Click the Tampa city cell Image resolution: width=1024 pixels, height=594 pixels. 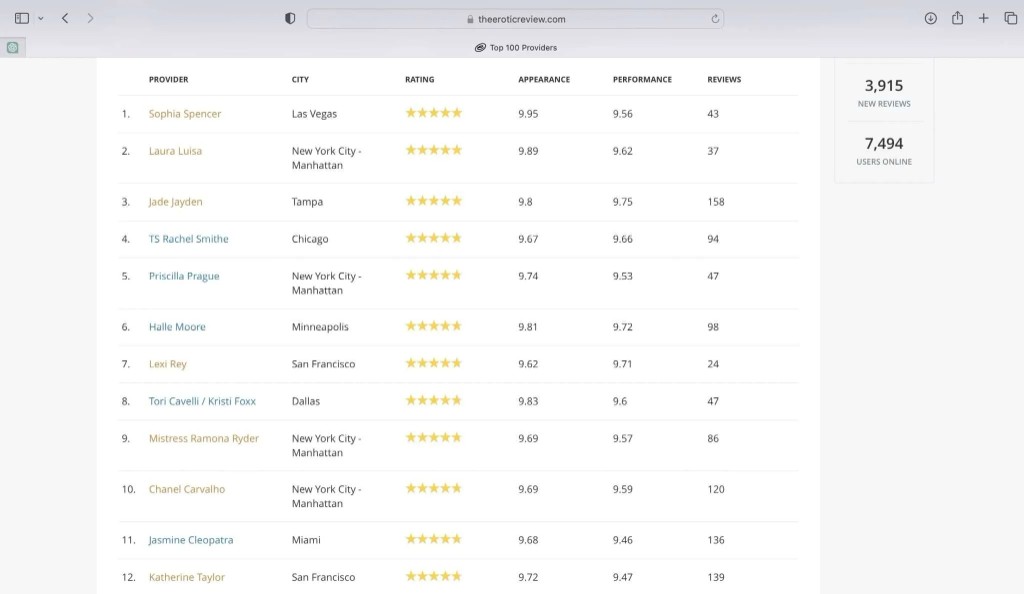(x=307, y=202)
